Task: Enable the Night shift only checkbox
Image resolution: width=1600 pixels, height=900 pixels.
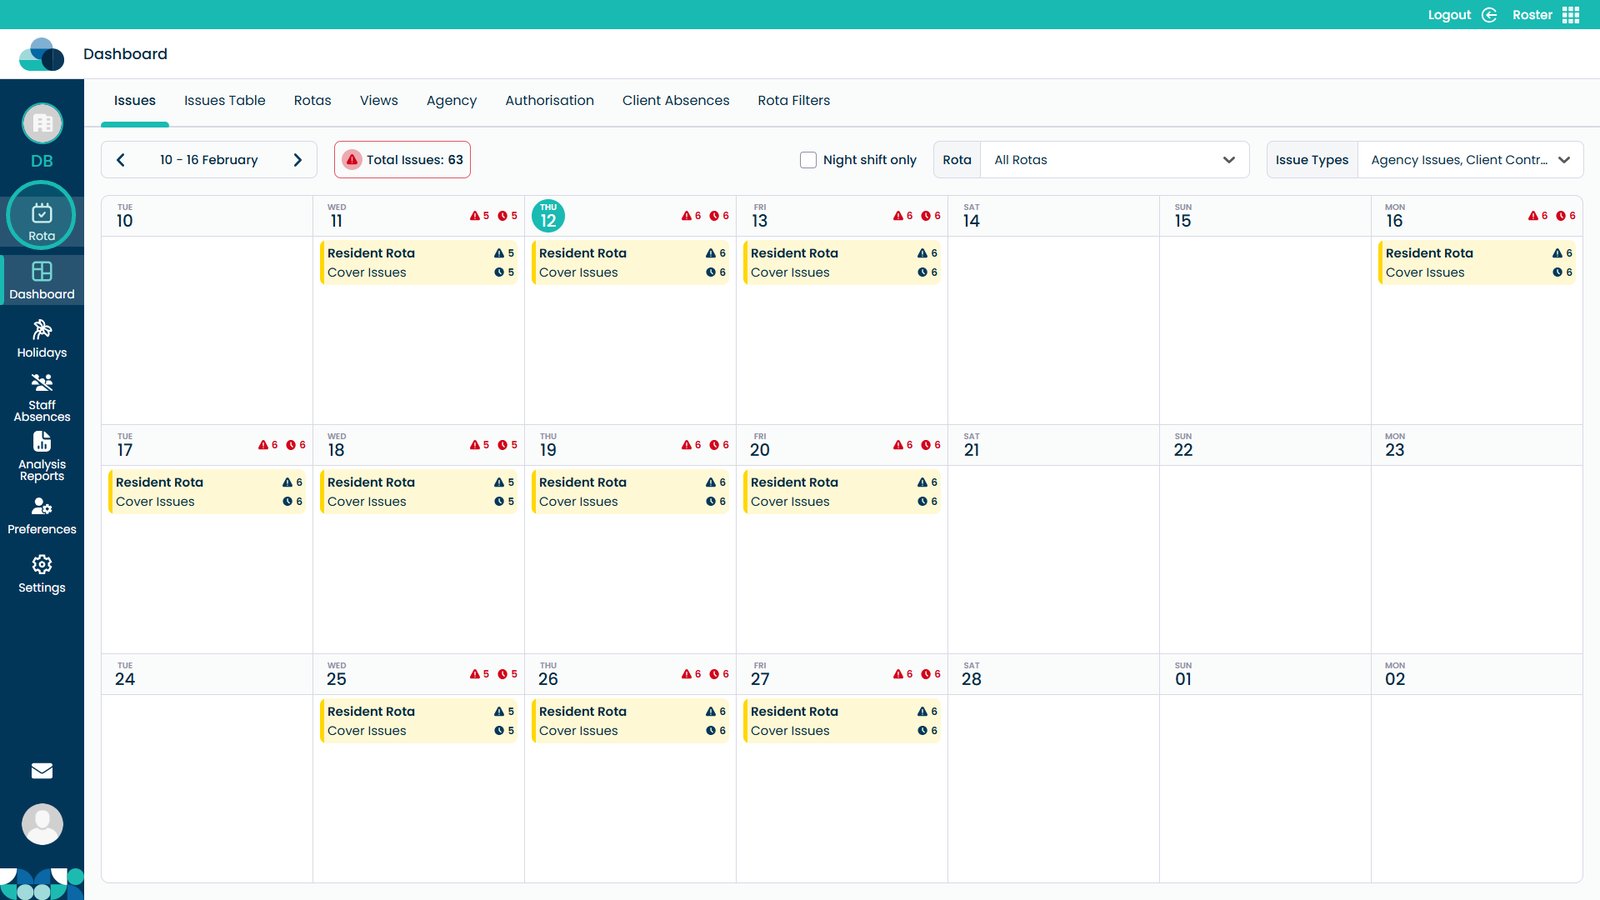Action: tap(808, 160)
